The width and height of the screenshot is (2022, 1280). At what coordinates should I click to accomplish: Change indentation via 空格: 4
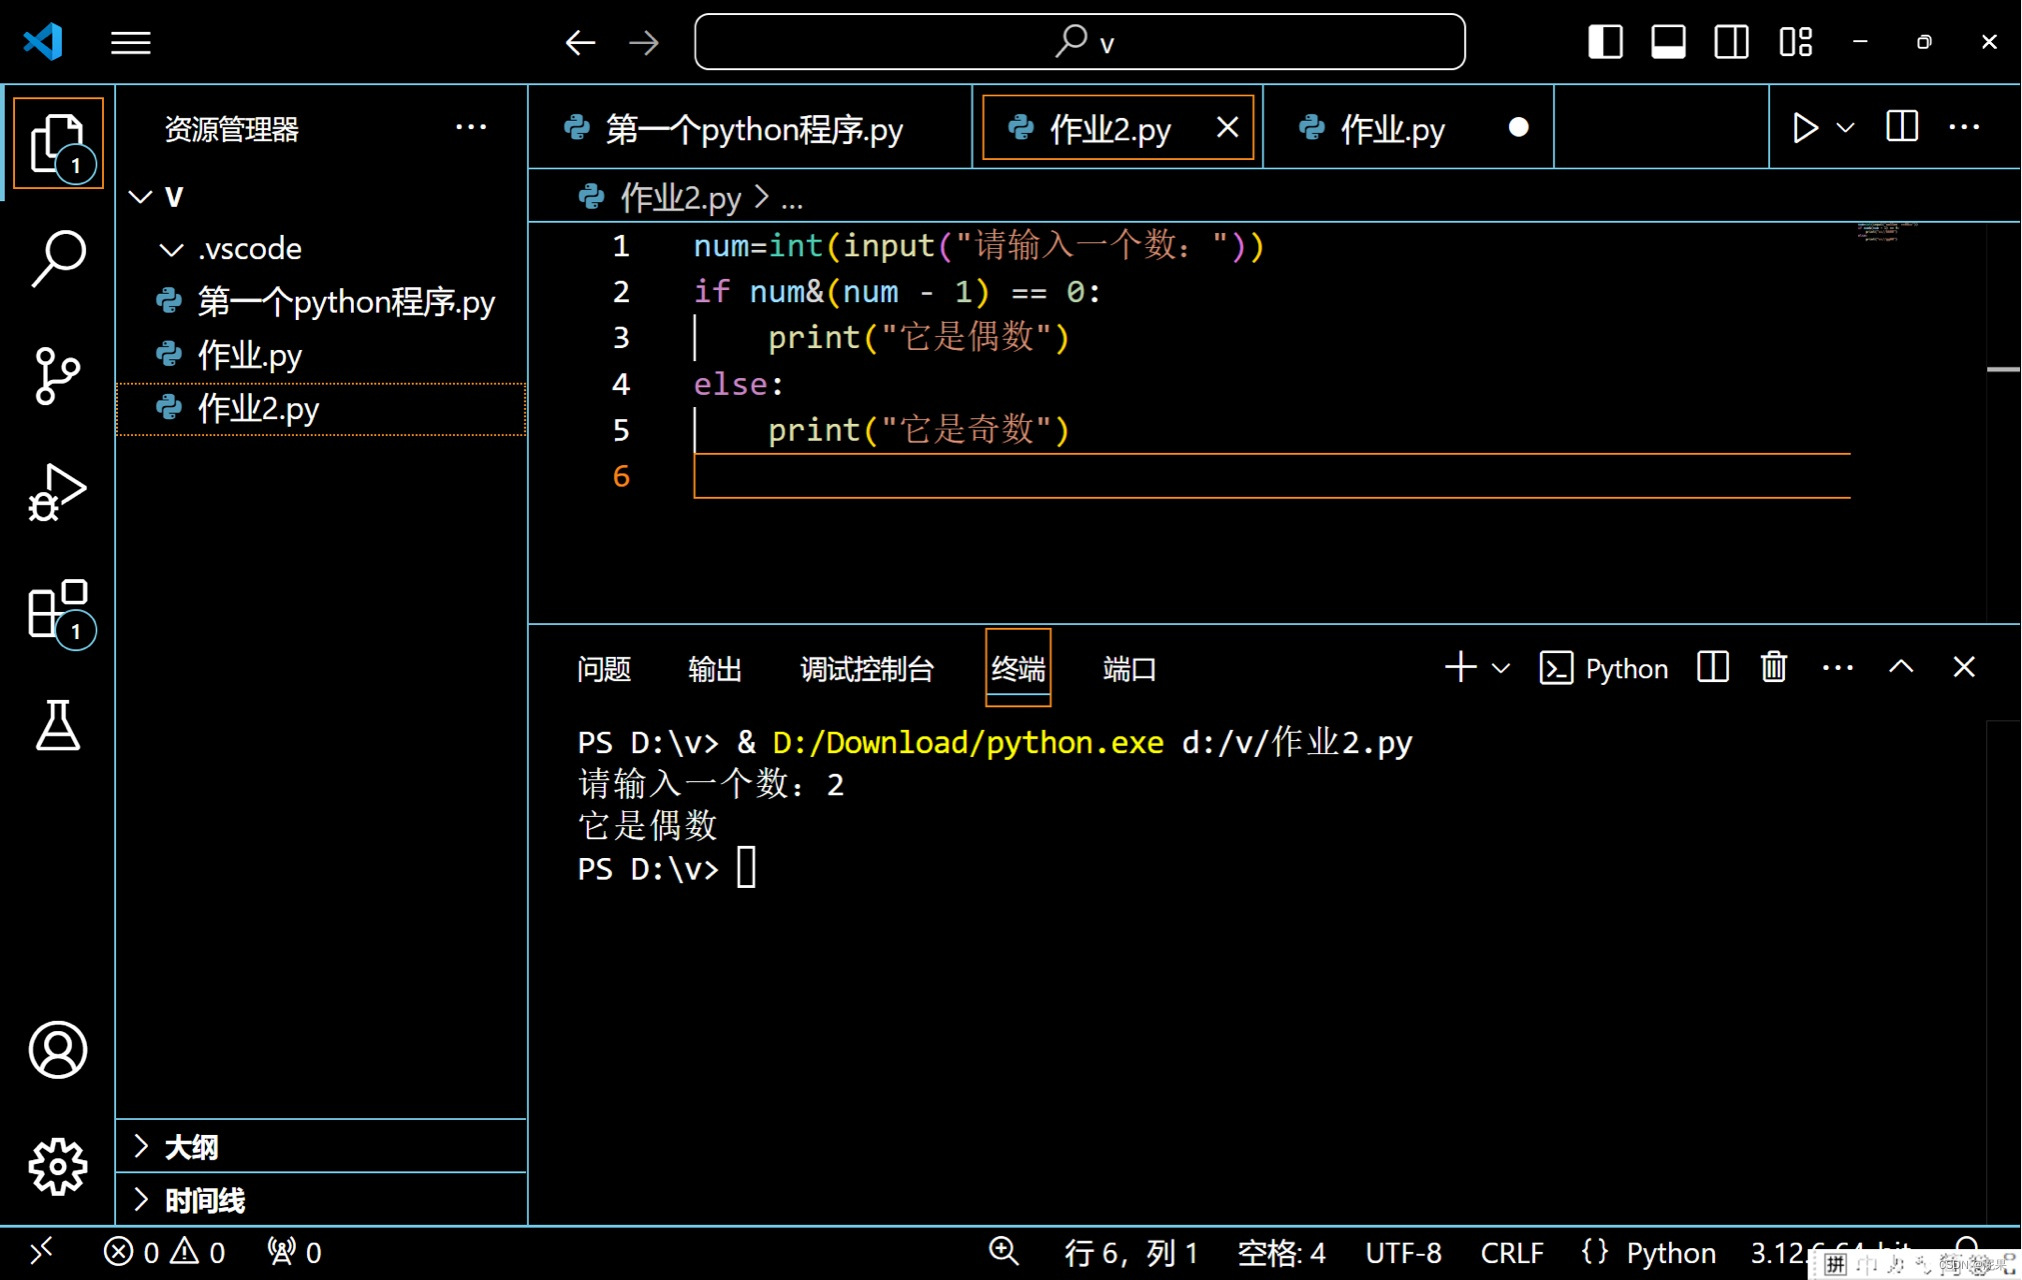tap(1281, 1252)
